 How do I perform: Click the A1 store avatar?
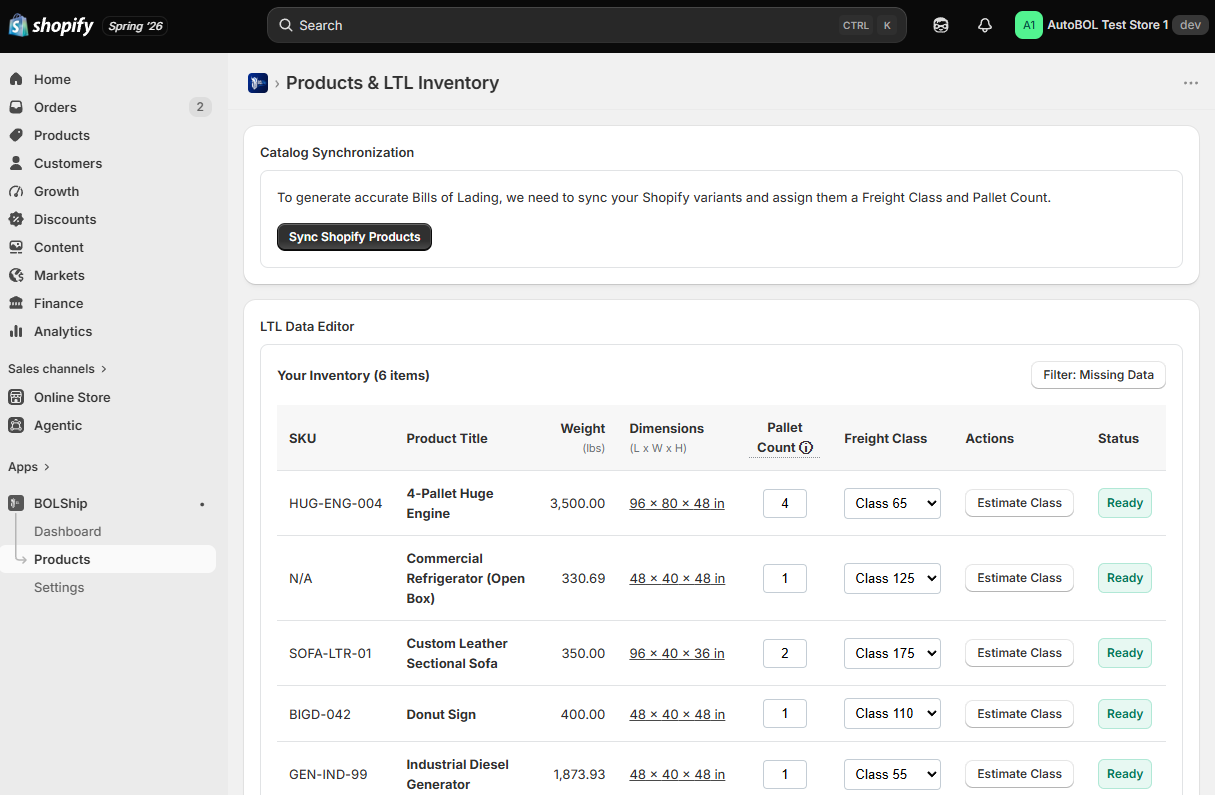(x=1029, y=25)
